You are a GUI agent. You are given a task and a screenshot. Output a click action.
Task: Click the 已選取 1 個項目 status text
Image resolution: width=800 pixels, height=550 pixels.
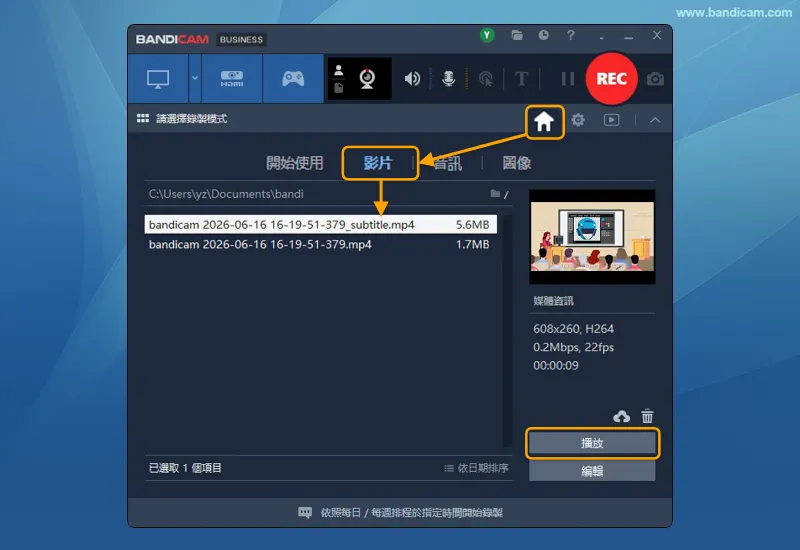185,468
